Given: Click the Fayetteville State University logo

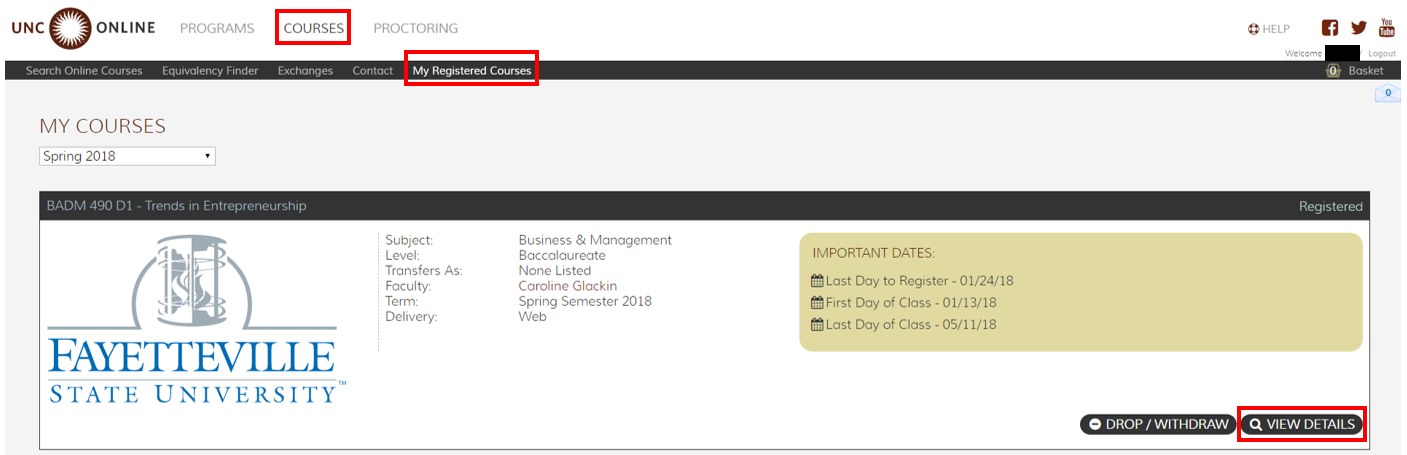Looking at the screenshot, I should tap(196, 320).
